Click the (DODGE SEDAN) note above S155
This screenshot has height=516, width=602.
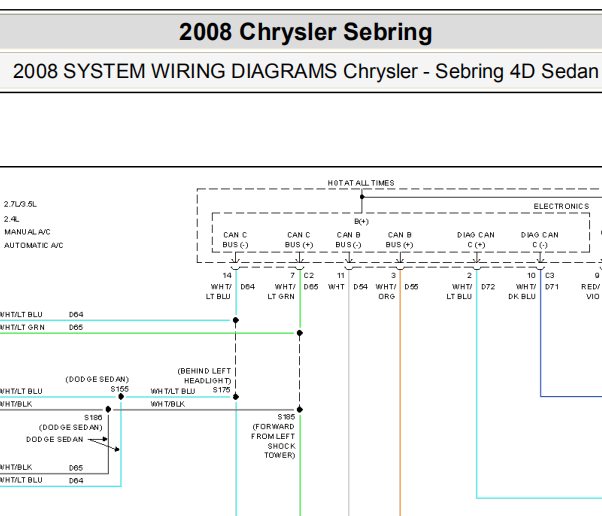coord(97,379)
